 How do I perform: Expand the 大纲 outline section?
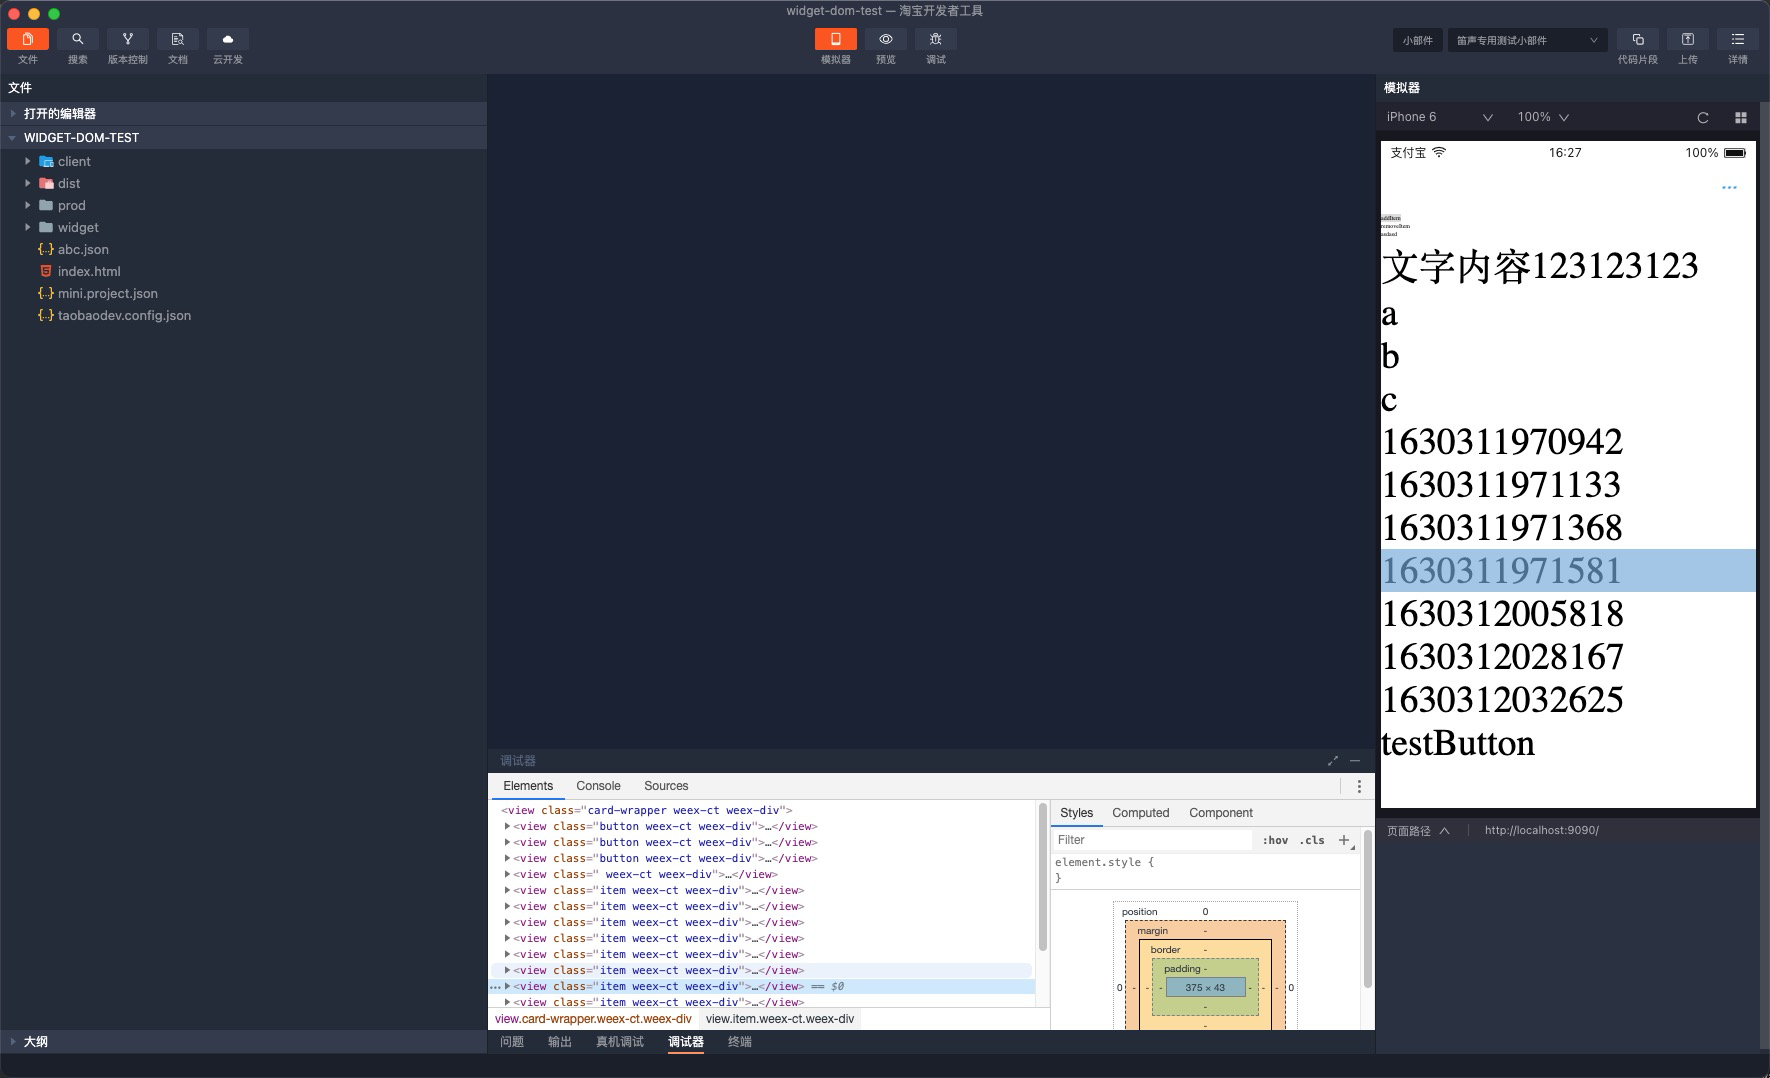pos(243,1041)
